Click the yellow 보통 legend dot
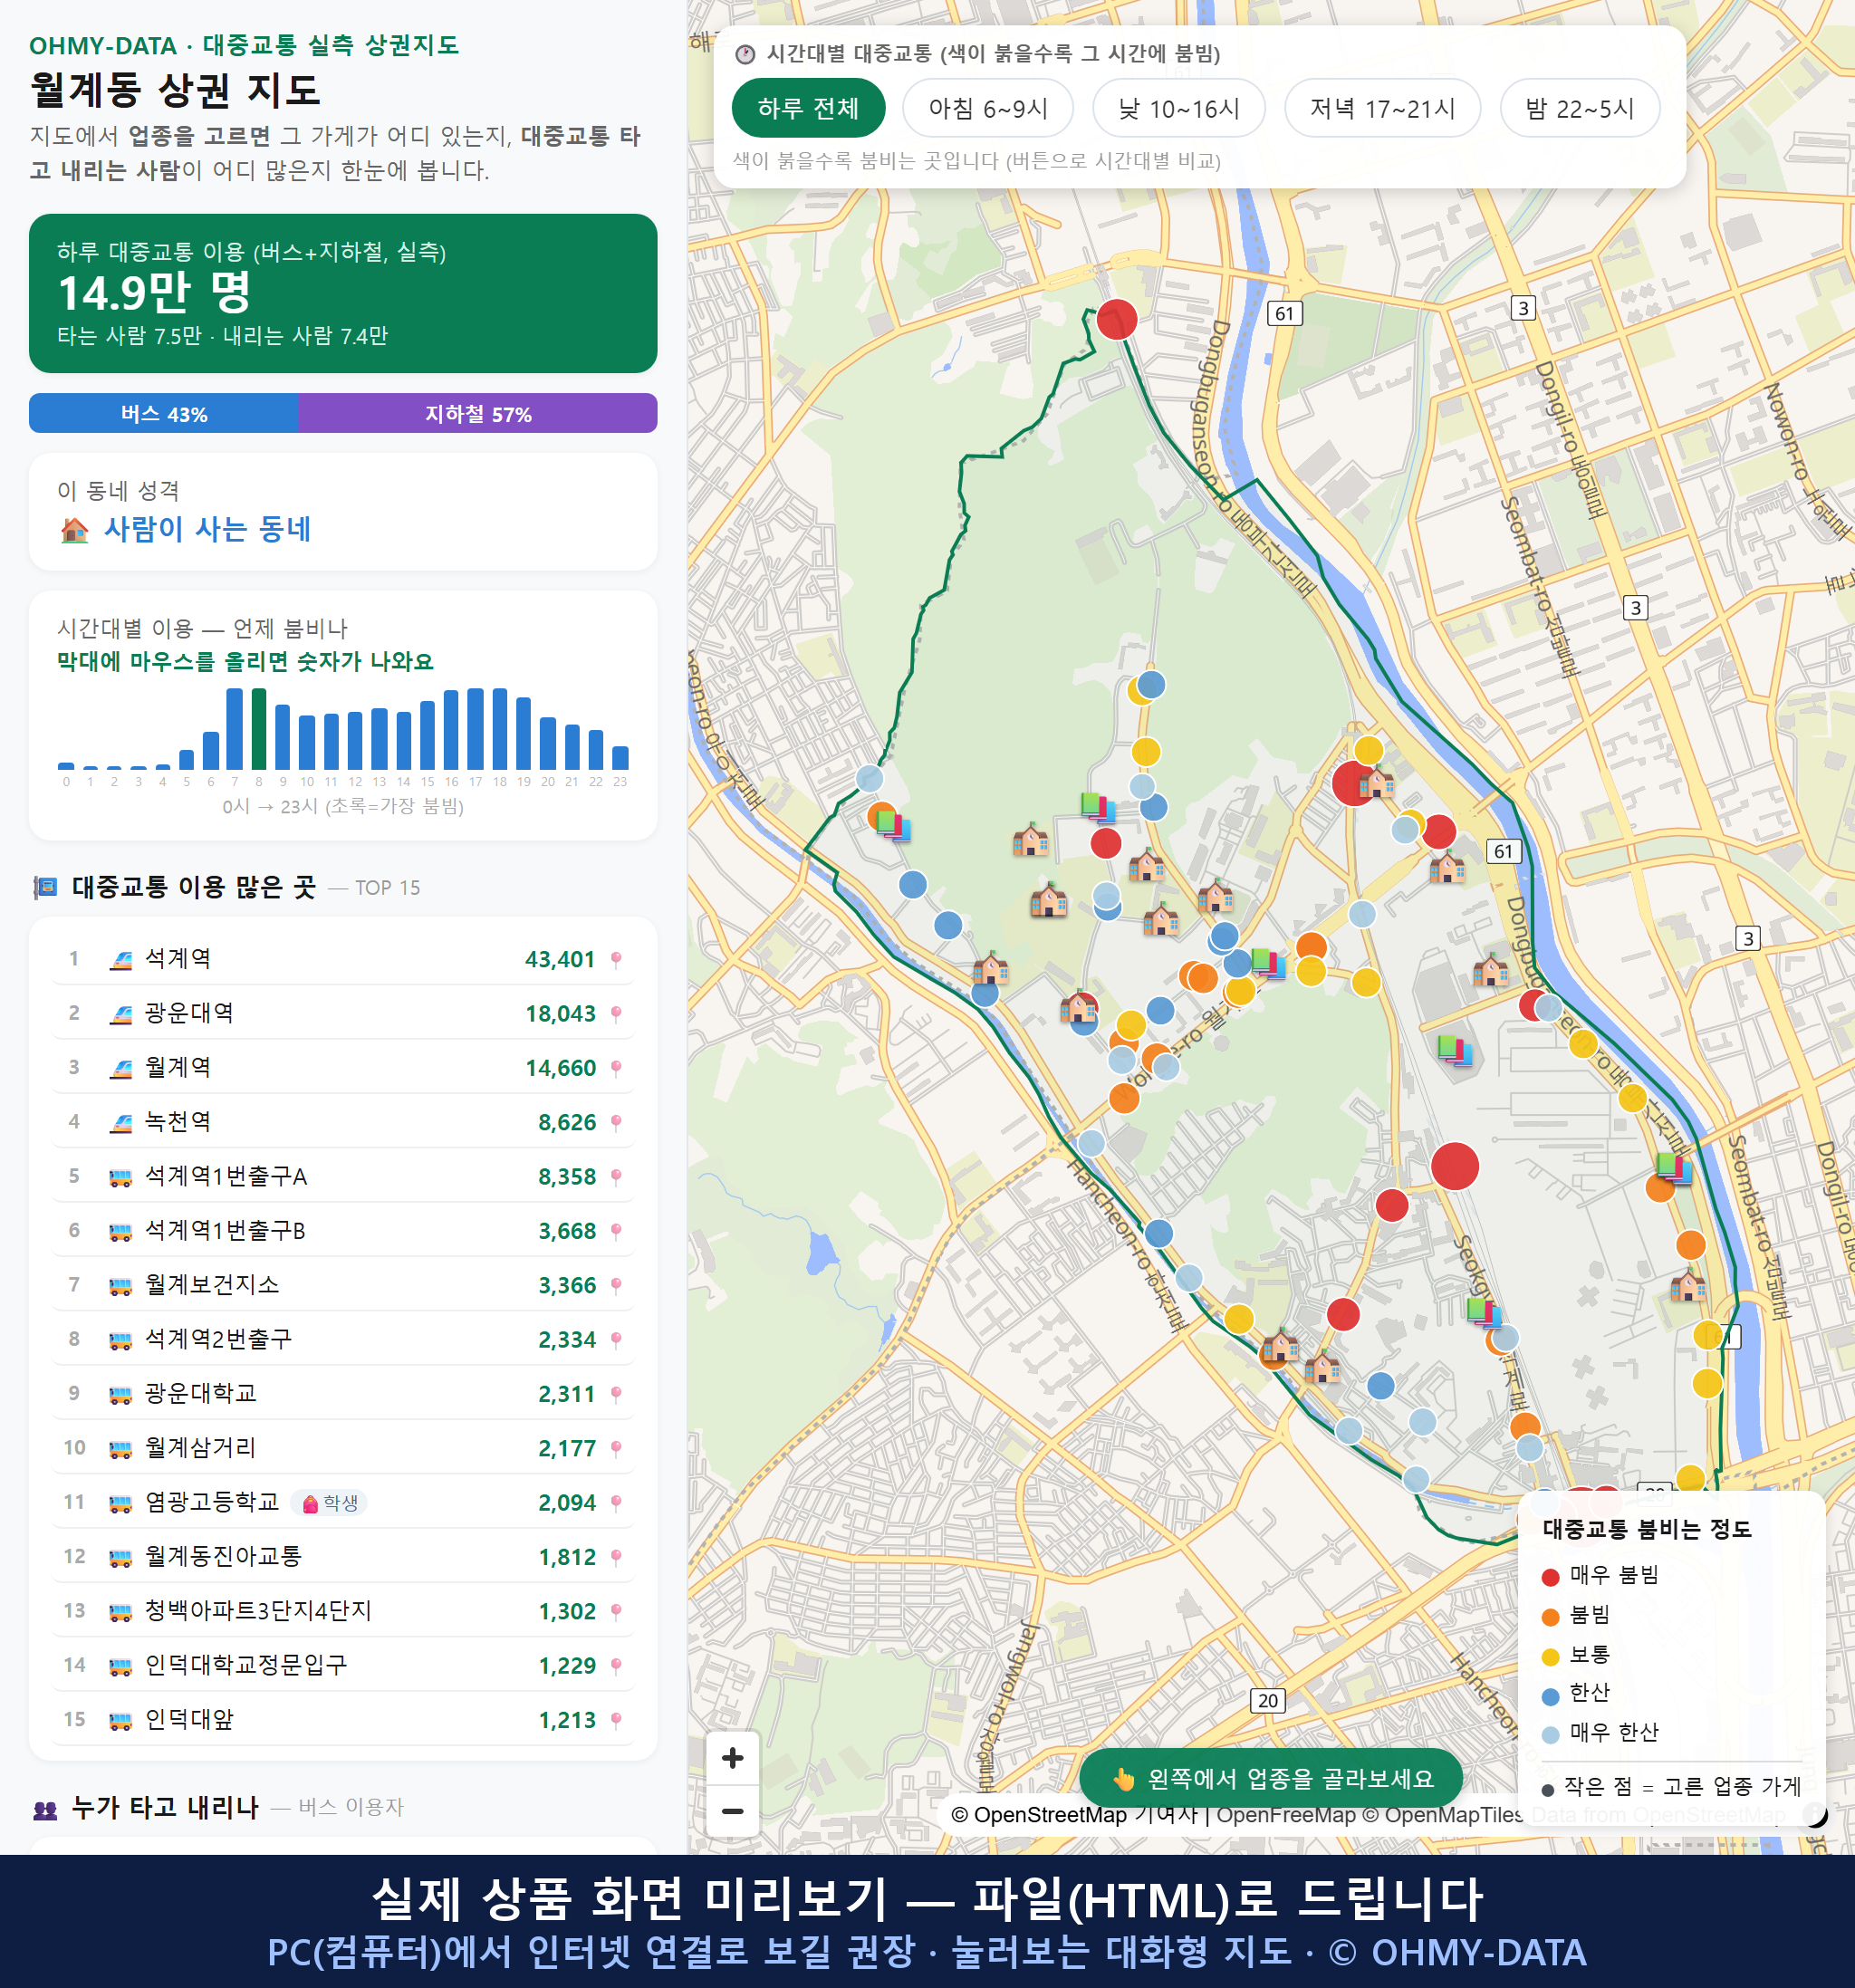Viewport: 1855px width, 1988px height. click(x=1550, y=1657)
